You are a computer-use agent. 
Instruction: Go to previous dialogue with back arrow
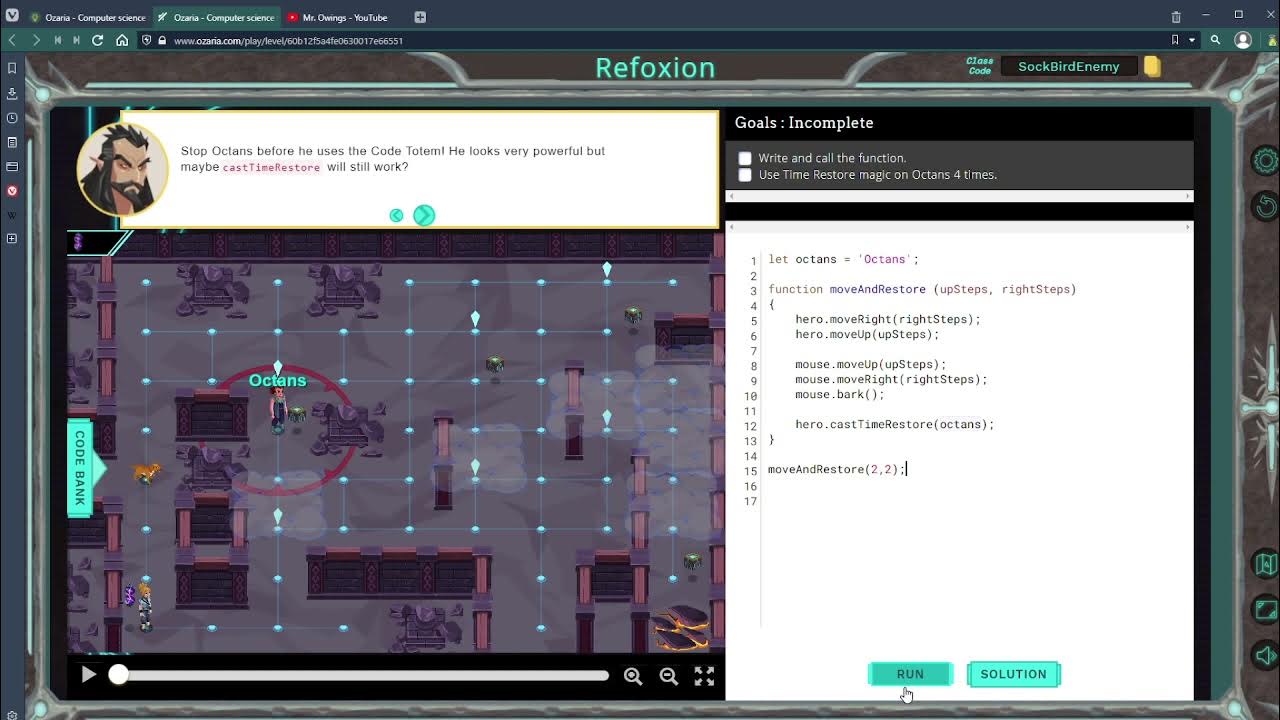tap(396, 215)
